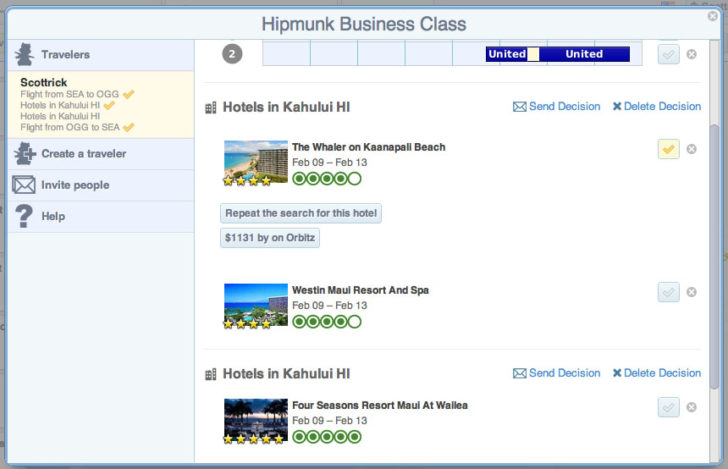Click the Whaler's green circle review rating
728x469 pixels.
pyautogui.click(x=326, y=179)
